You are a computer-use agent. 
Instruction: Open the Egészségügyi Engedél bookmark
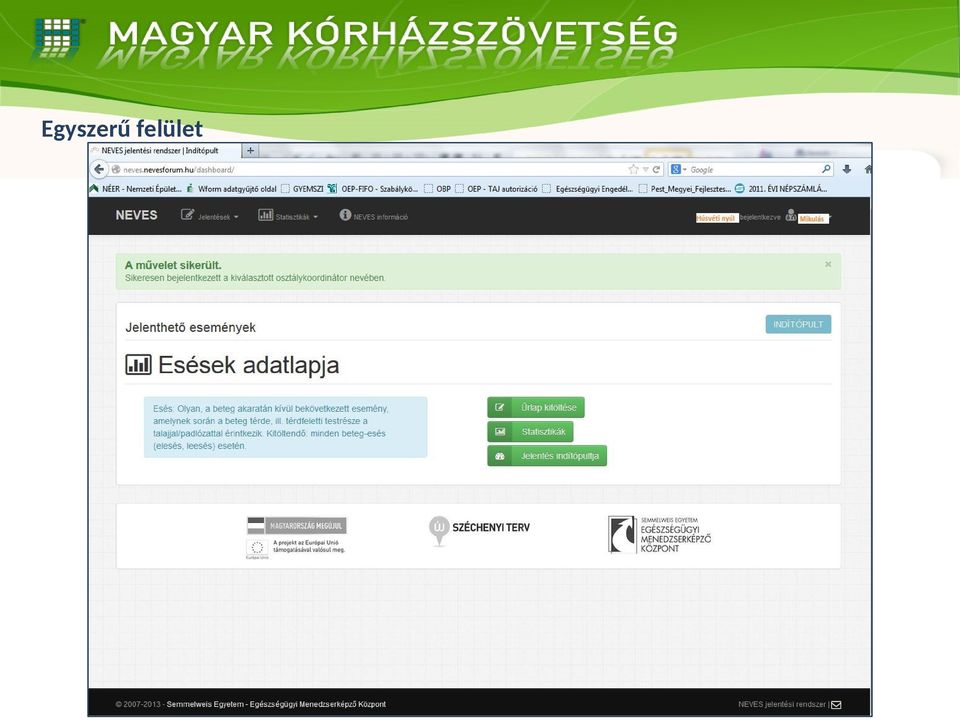[588, 189]
